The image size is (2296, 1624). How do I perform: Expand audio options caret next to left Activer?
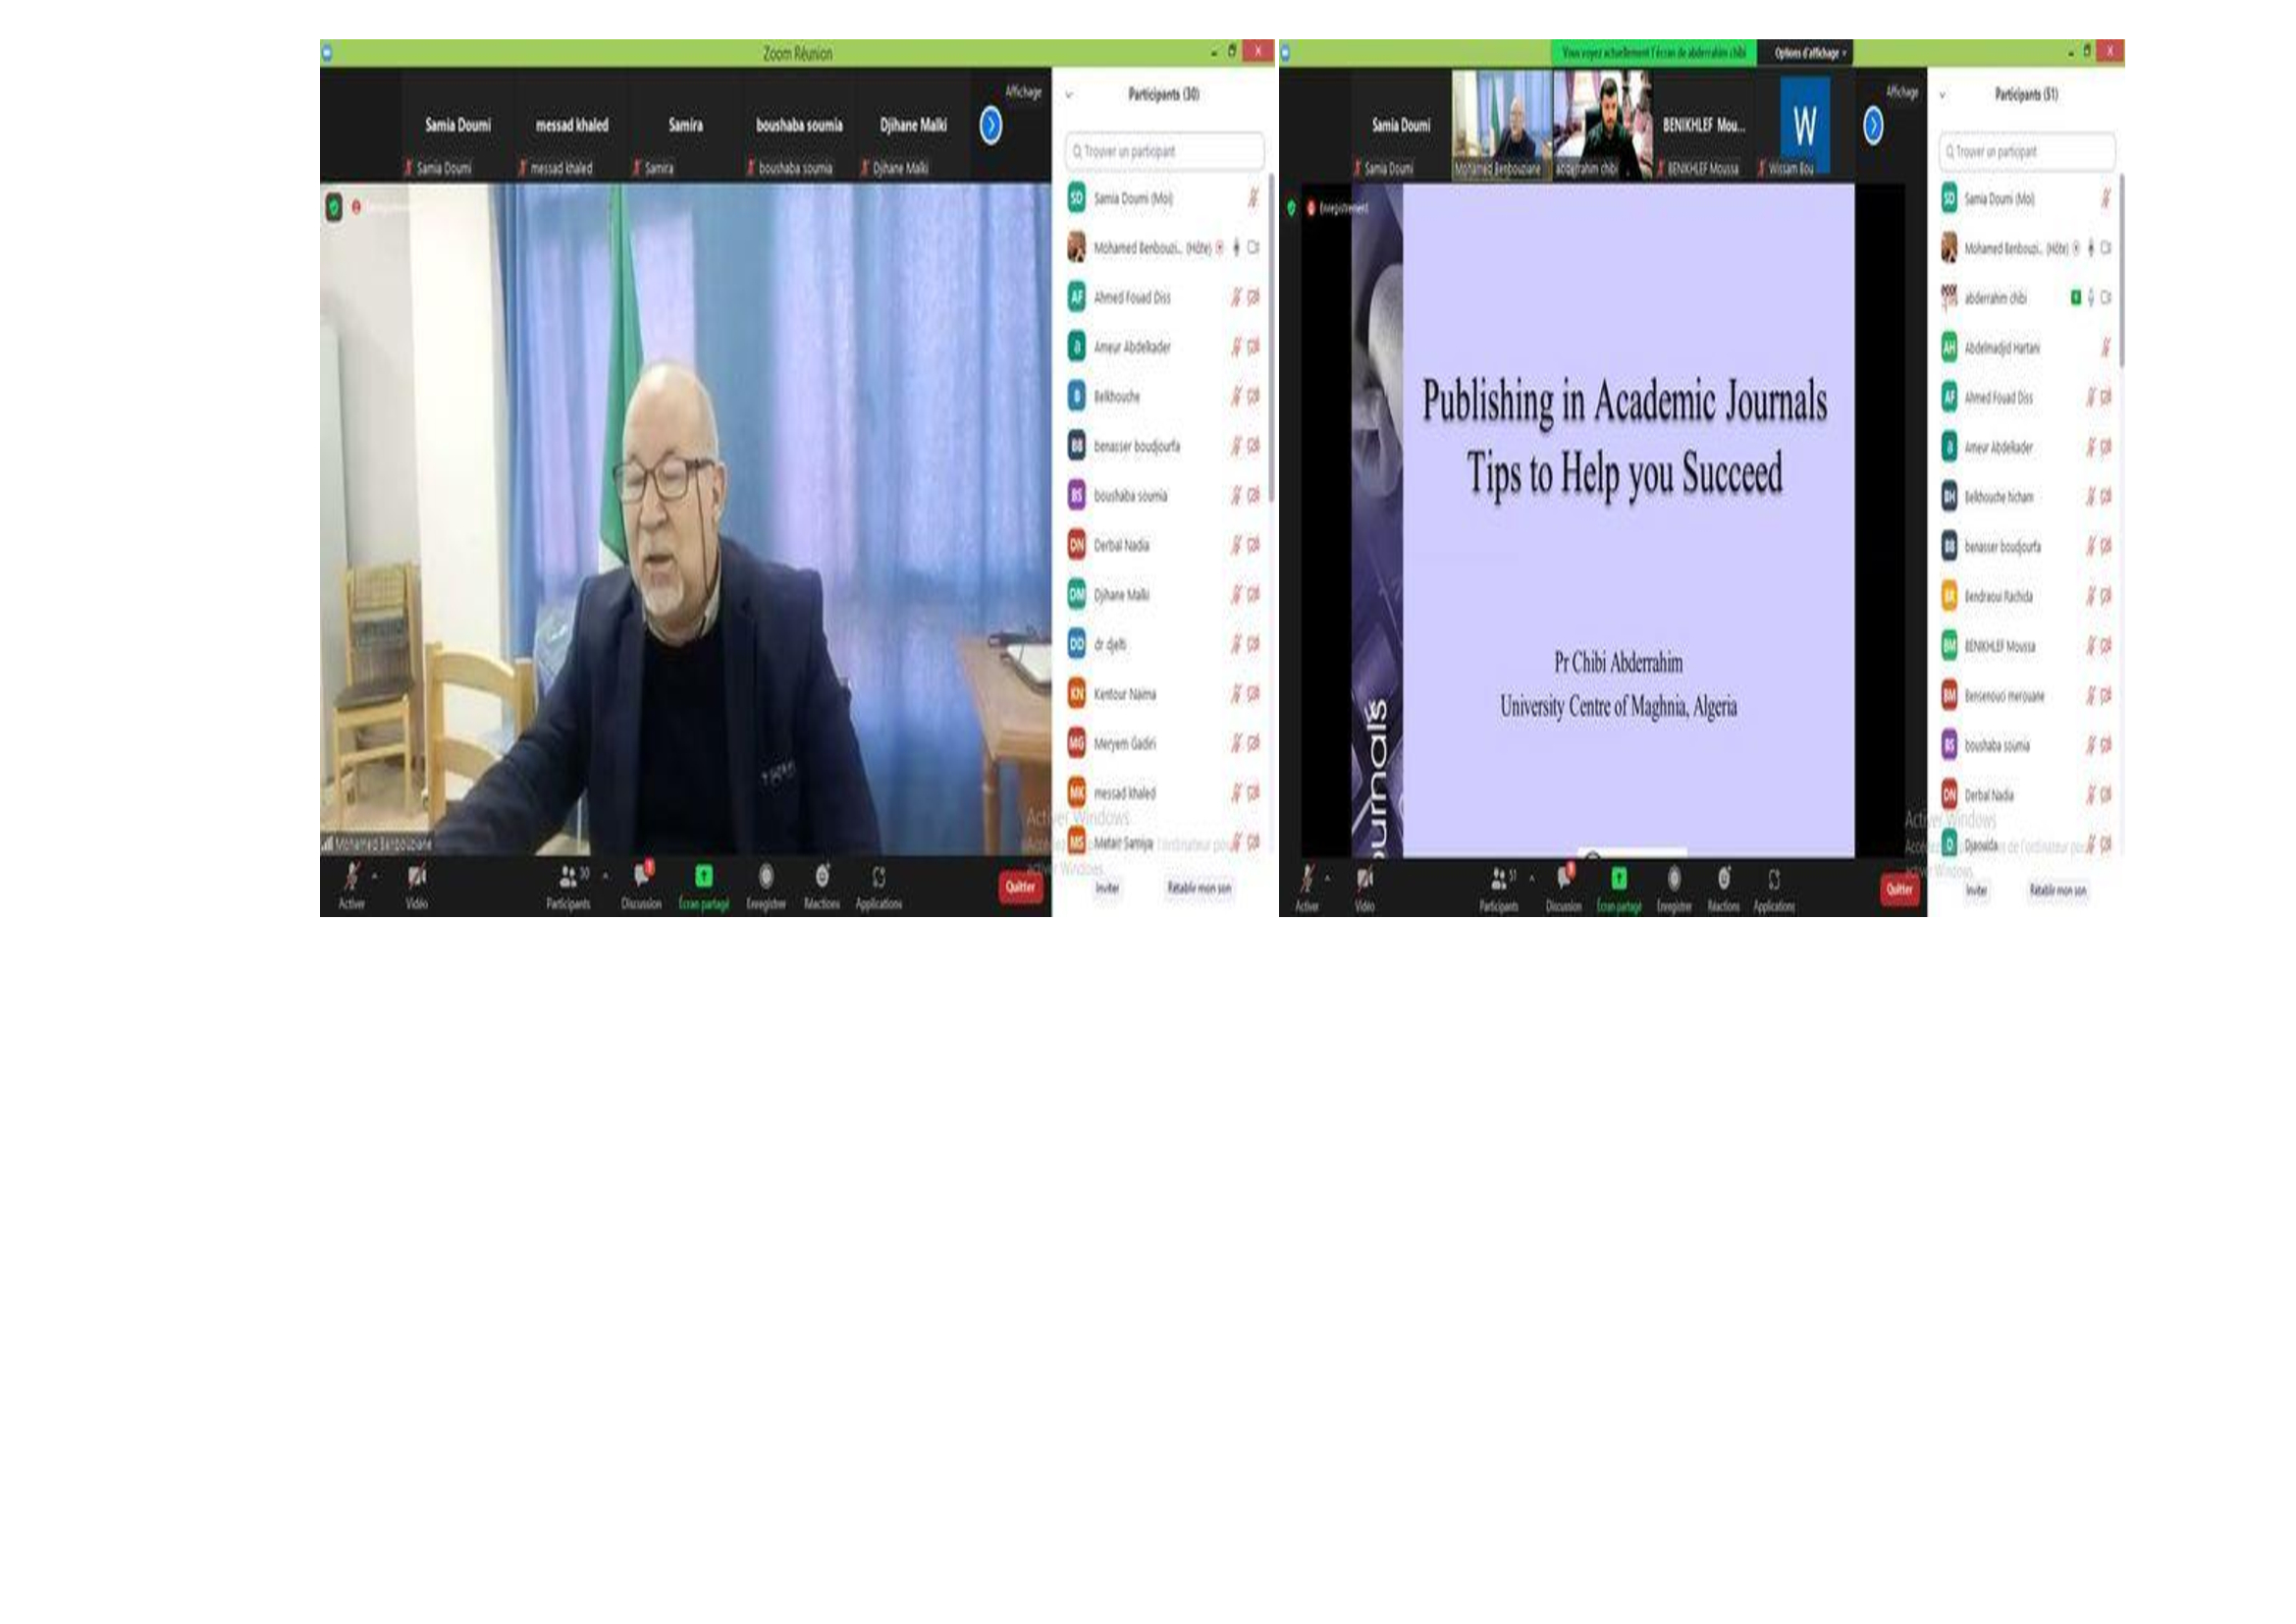coord(375,876)
